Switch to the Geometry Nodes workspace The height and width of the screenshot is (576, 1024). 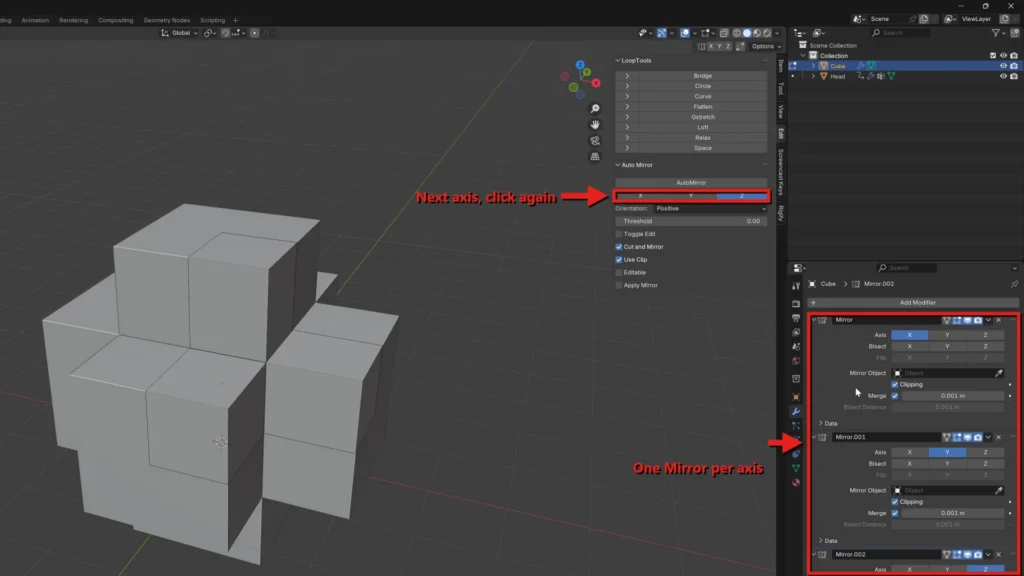tap(167, 20)
